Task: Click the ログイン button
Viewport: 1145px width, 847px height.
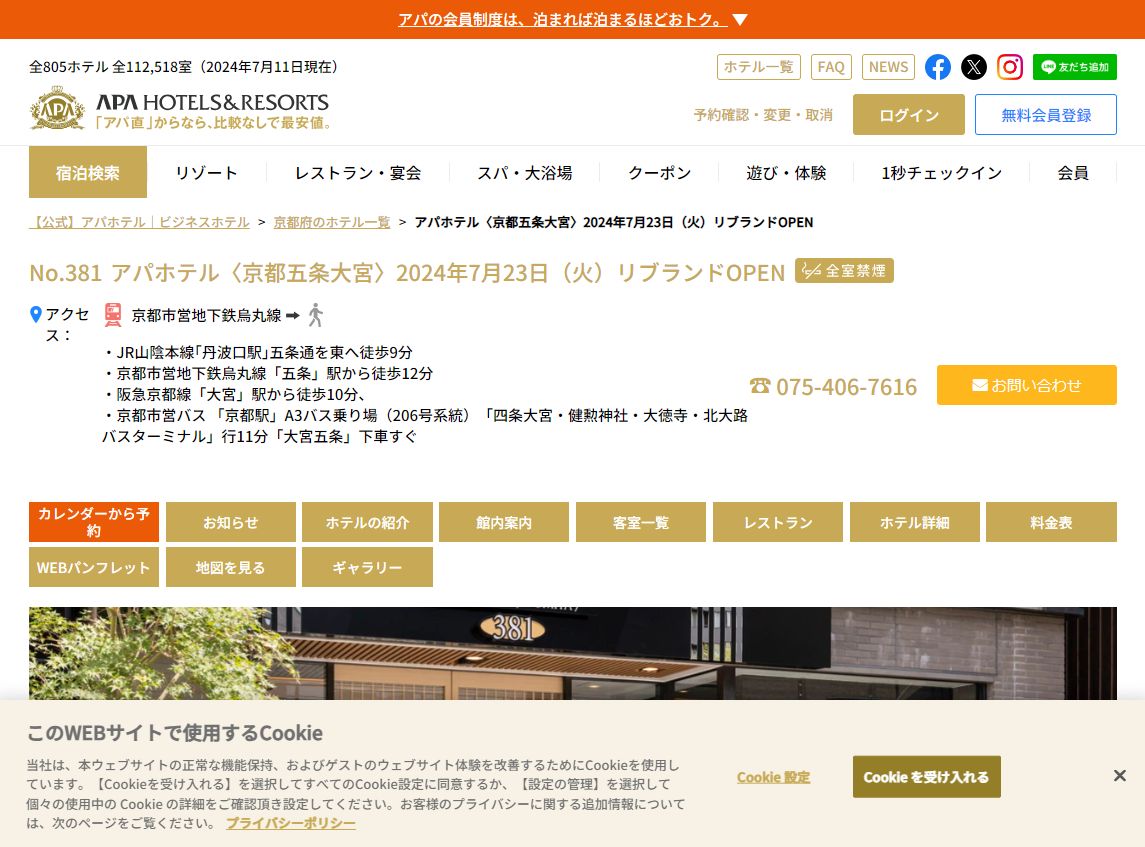Action: pos(908,115)
